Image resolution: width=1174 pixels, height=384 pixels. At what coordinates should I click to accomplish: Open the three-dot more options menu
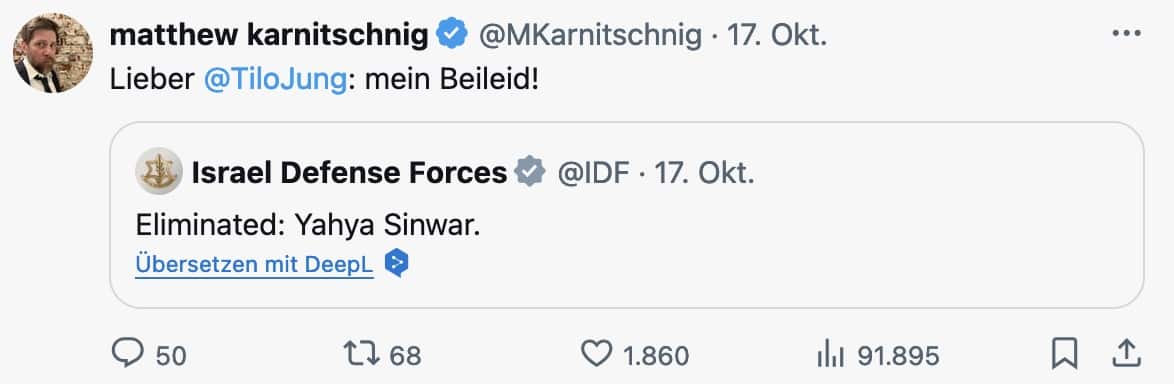[1126, 34]
